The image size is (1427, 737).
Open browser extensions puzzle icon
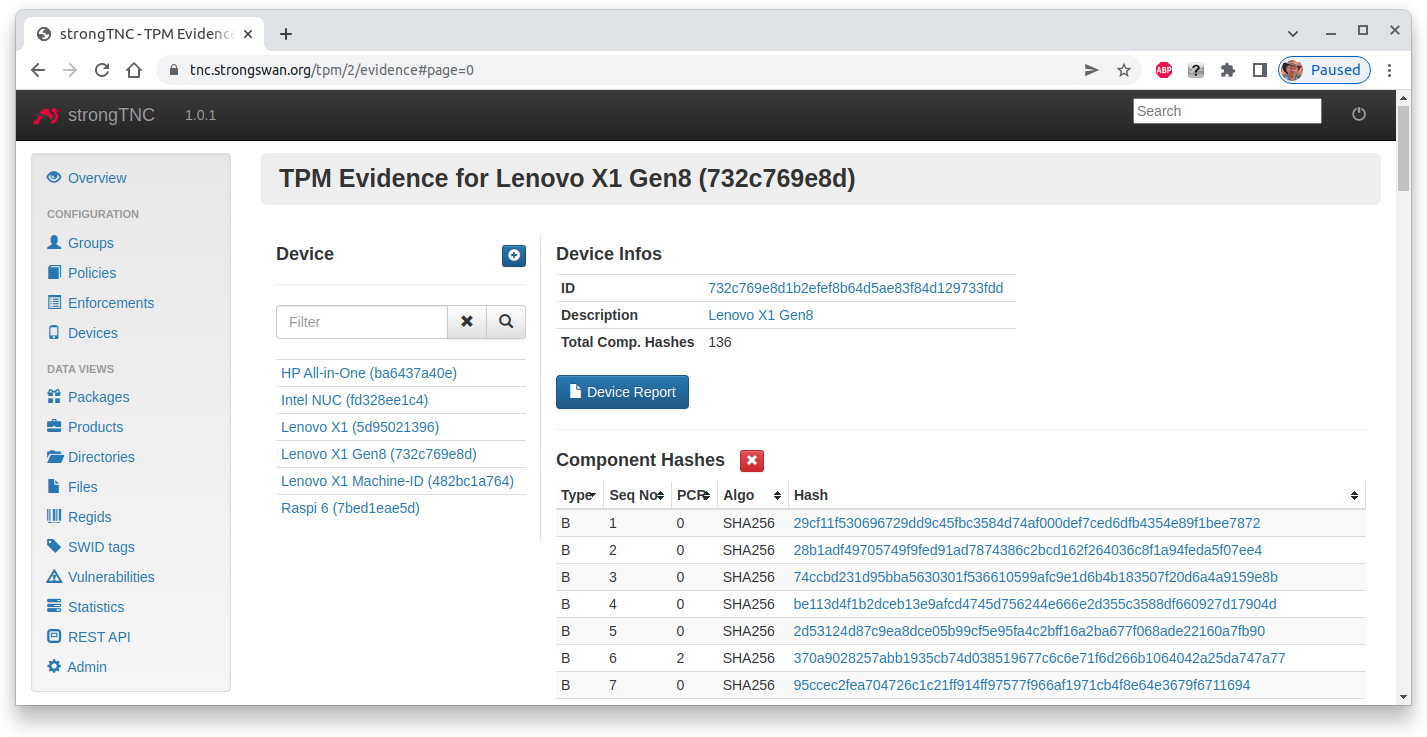tap(1228, 70)
